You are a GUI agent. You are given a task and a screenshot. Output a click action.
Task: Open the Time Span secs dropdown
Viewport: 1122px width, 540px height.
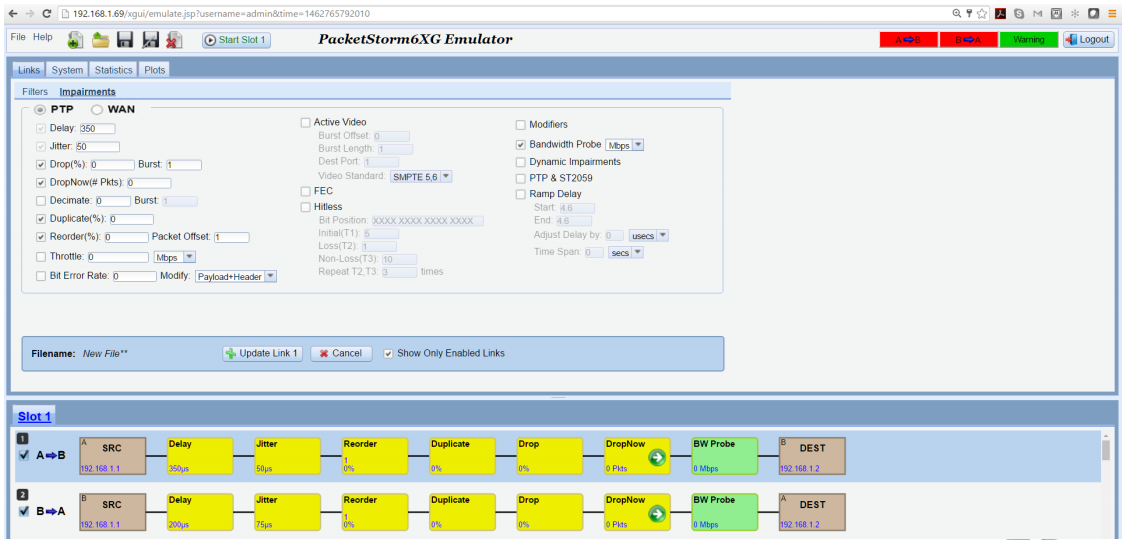(x=625, y=252)
